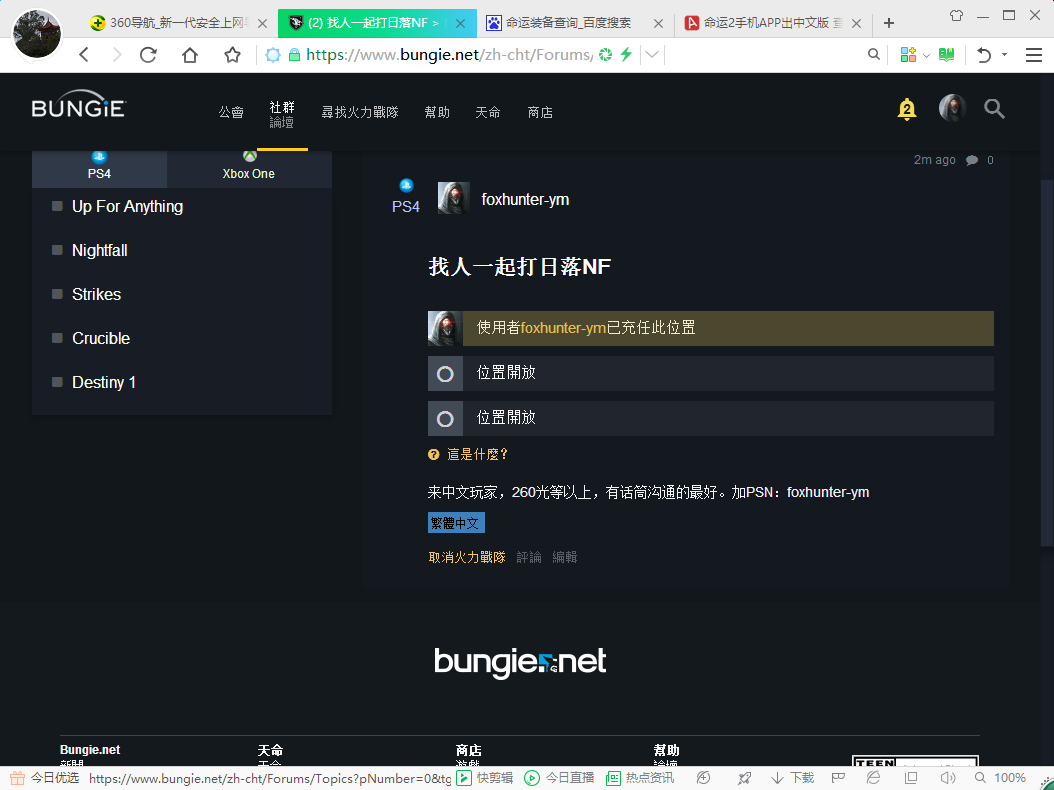The width and height of the screenshot is (1054, 790).
Task: Switch to the 命运装备查询 Baidu tab
Action: pos(575,23)
